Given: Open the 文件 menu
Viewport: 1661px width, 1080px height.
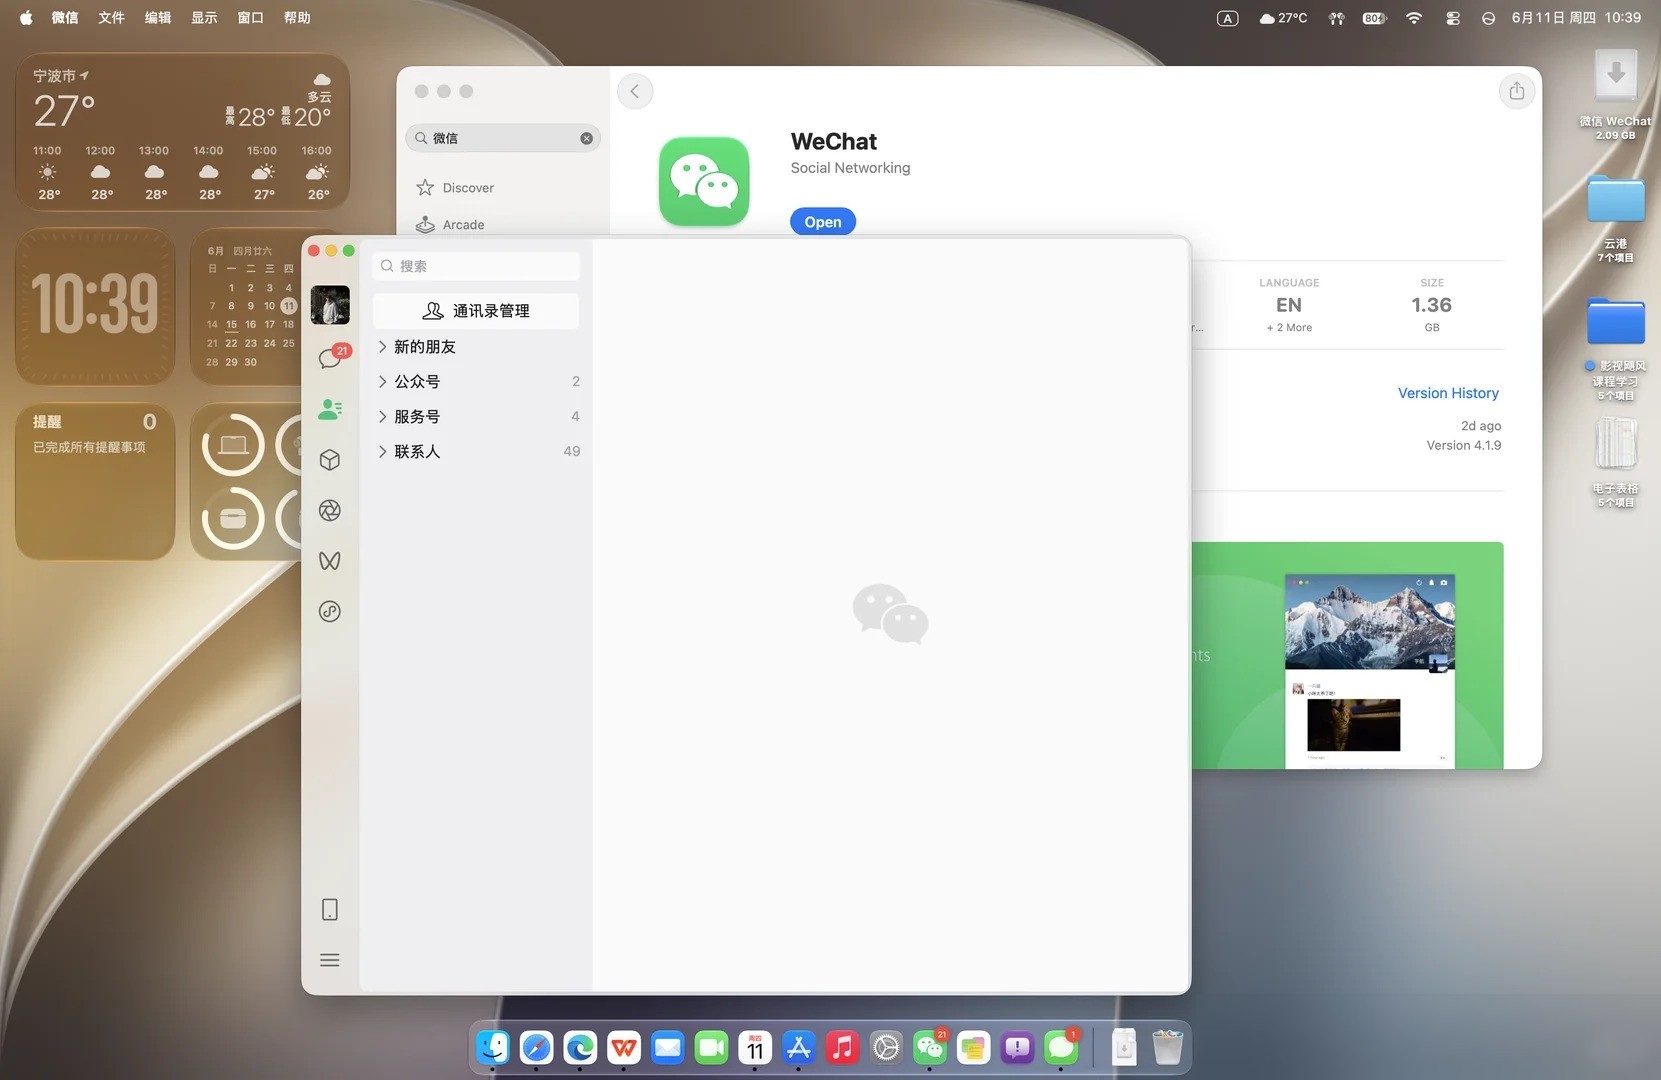Looking at the screenshot, I should tap(112, 18).
